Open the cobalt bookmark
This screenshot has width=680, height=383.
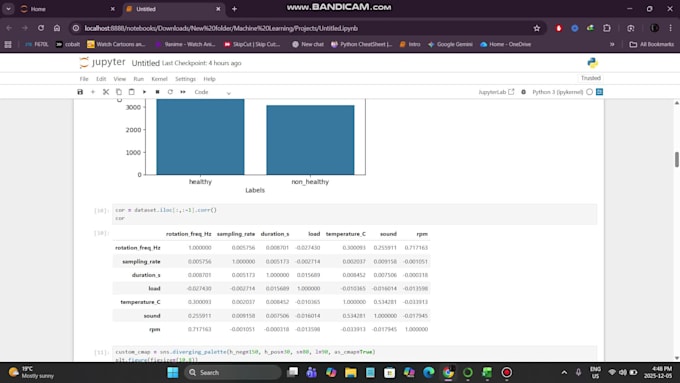(68, 44)
